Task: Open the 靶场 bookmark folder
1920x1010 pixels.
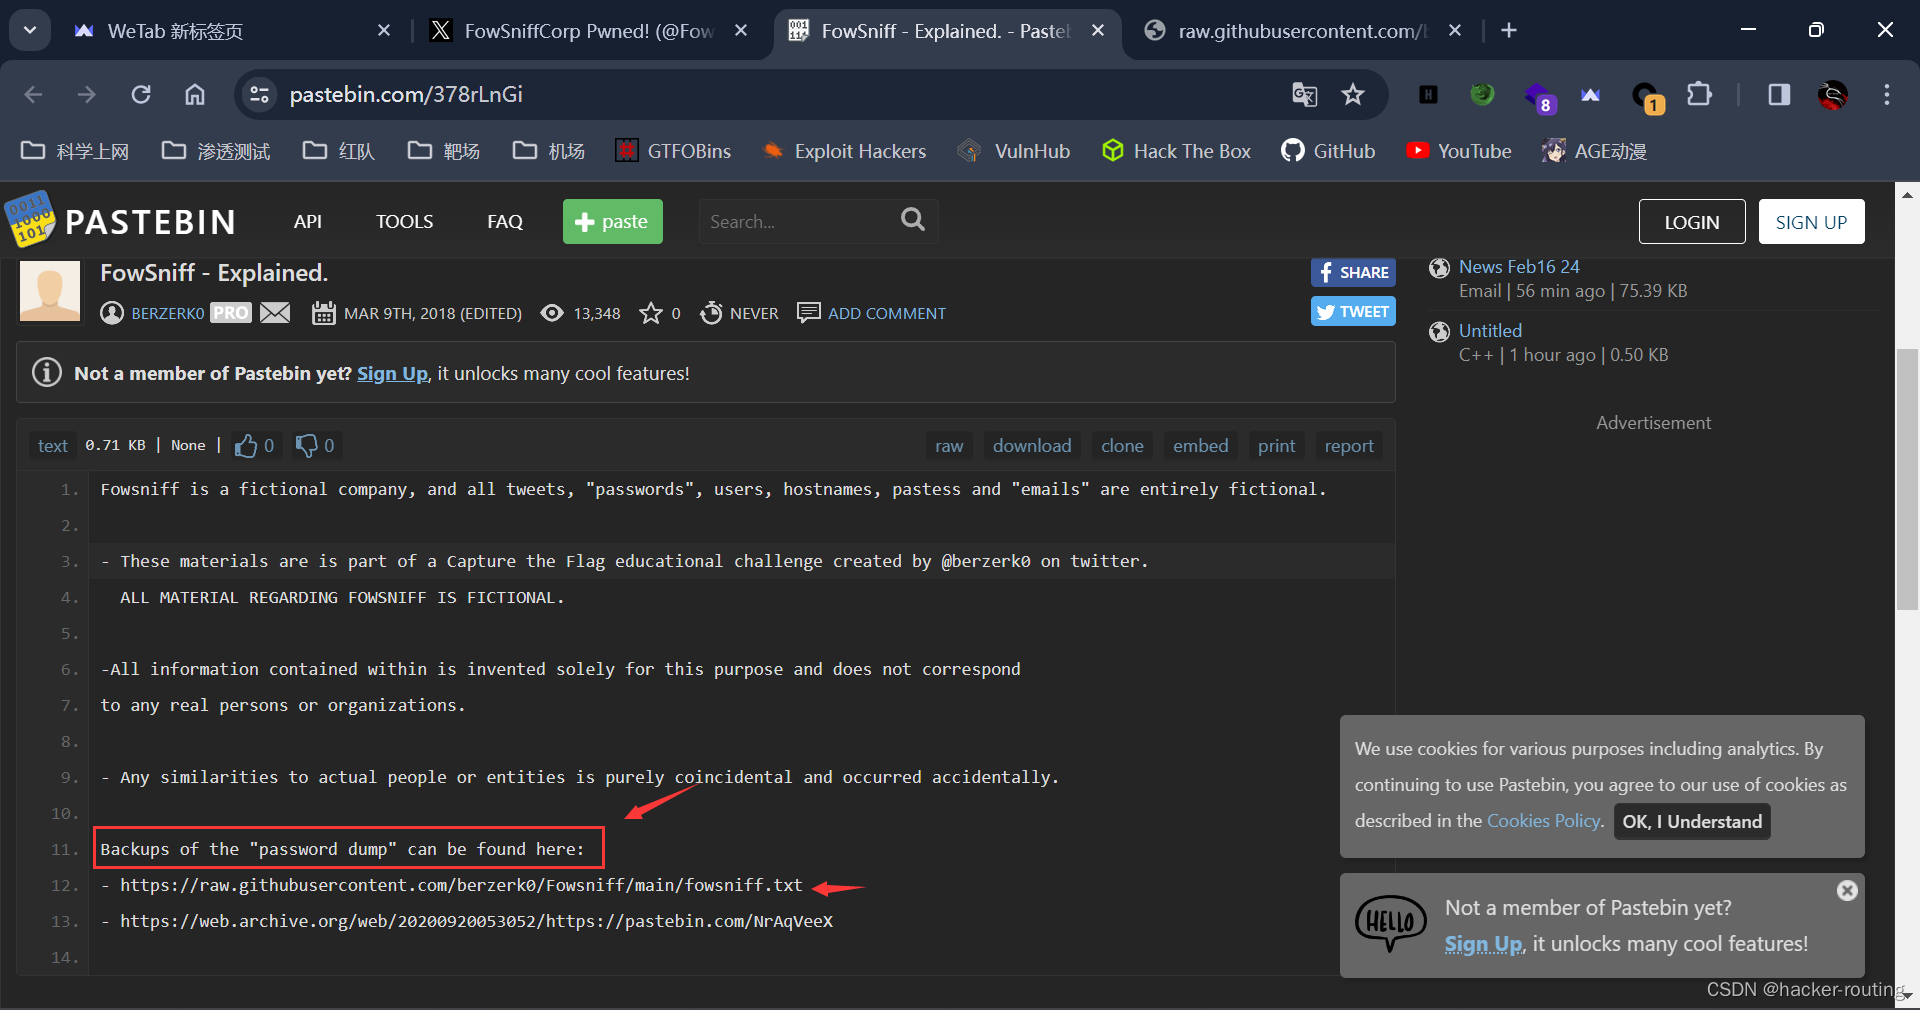Action: coord(444,151)
